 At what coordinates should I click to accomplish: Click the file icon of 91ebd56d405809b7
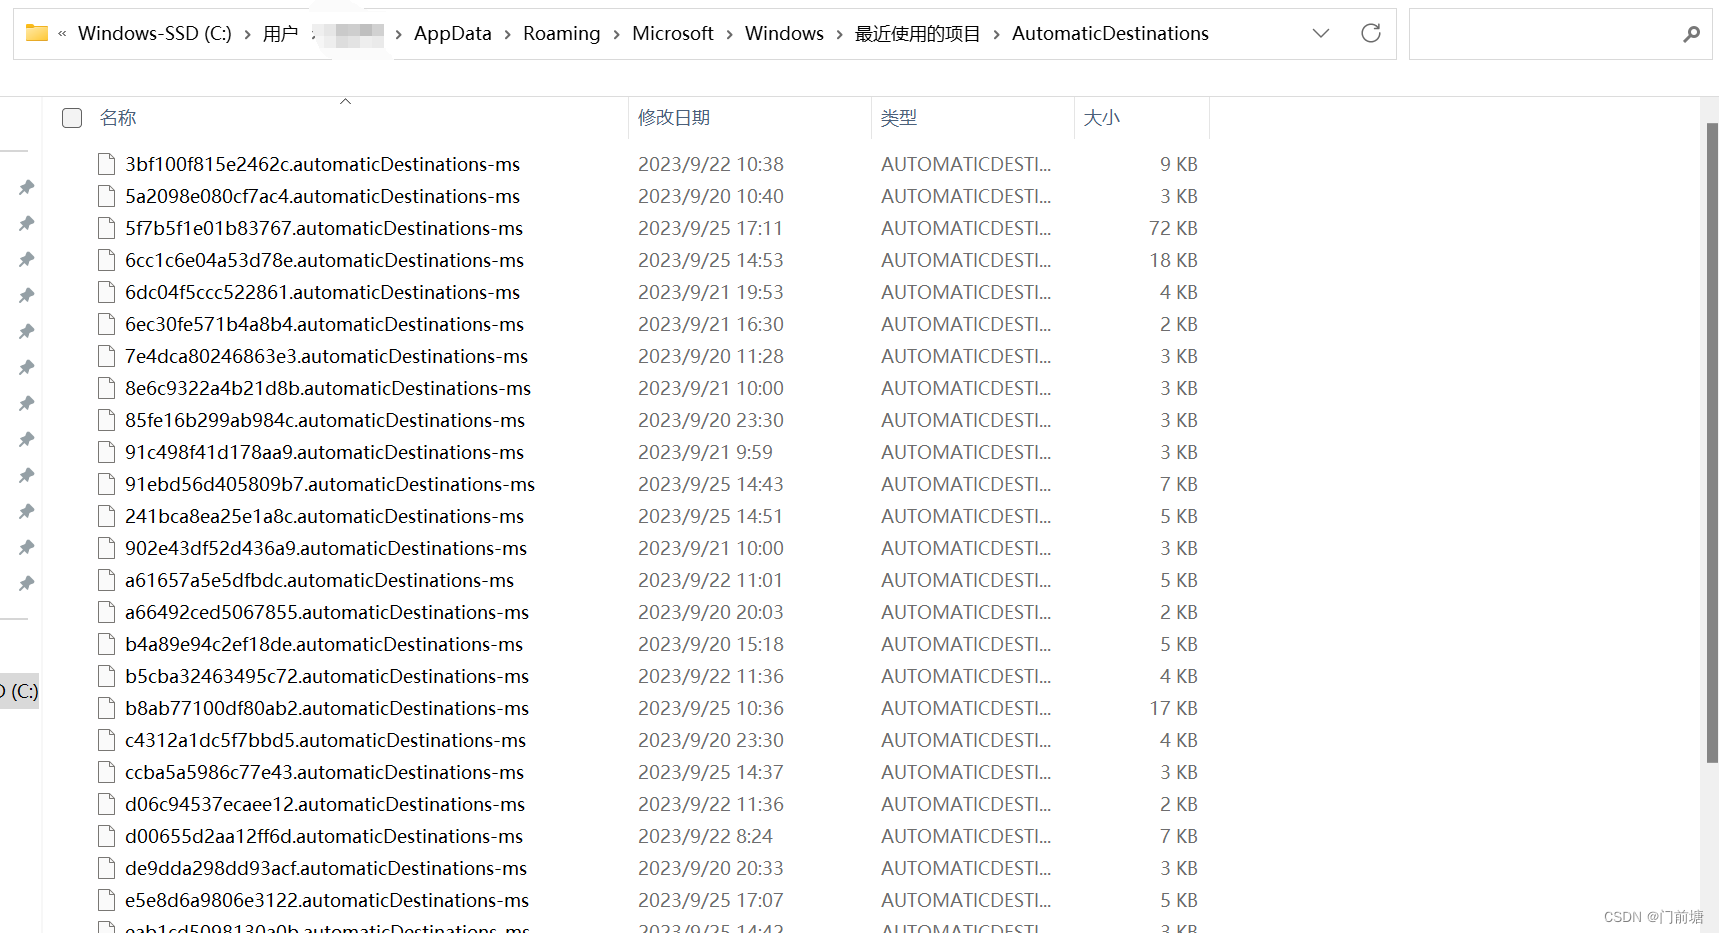(106, 484)
